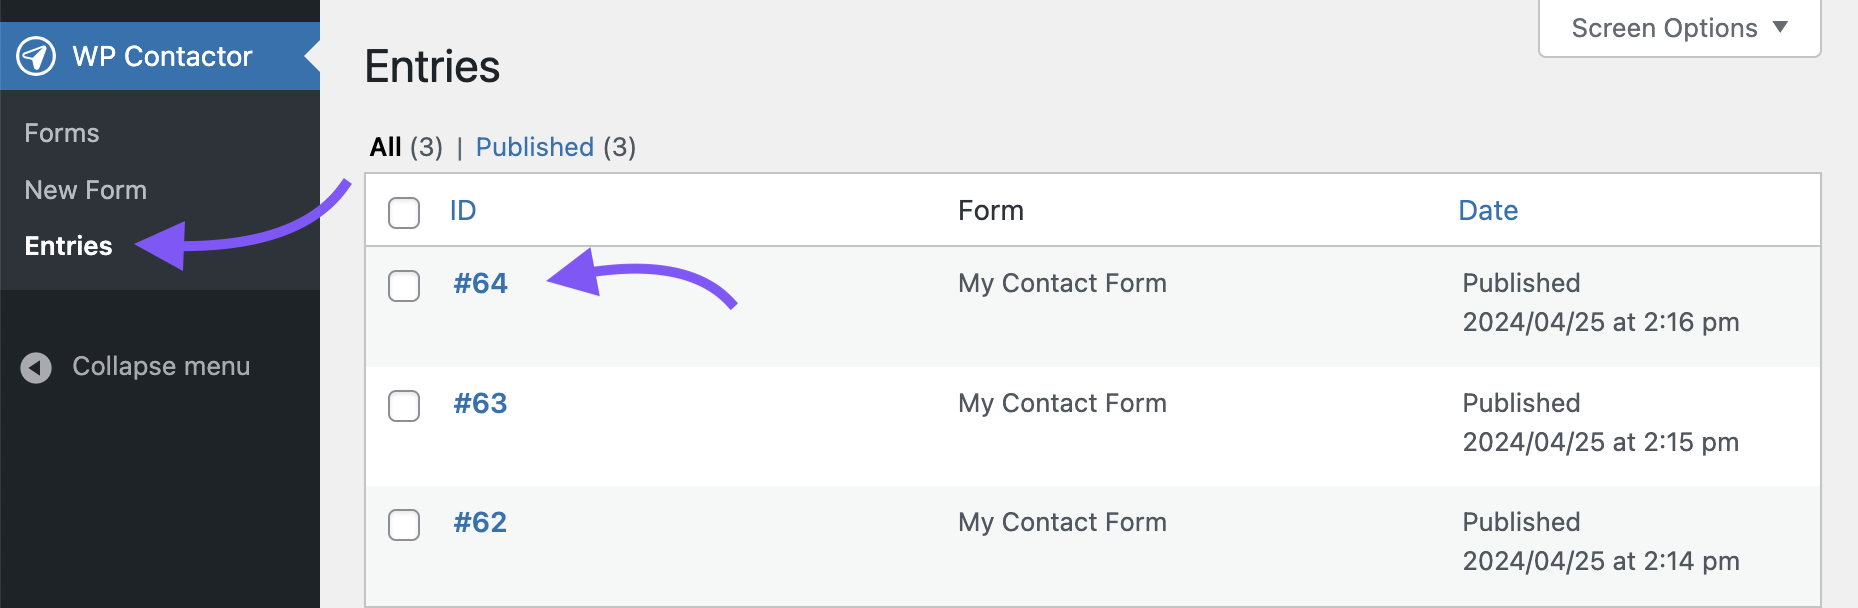Open the New Form menu item
The image size is (1858, 608).
[x=86, y=190]
